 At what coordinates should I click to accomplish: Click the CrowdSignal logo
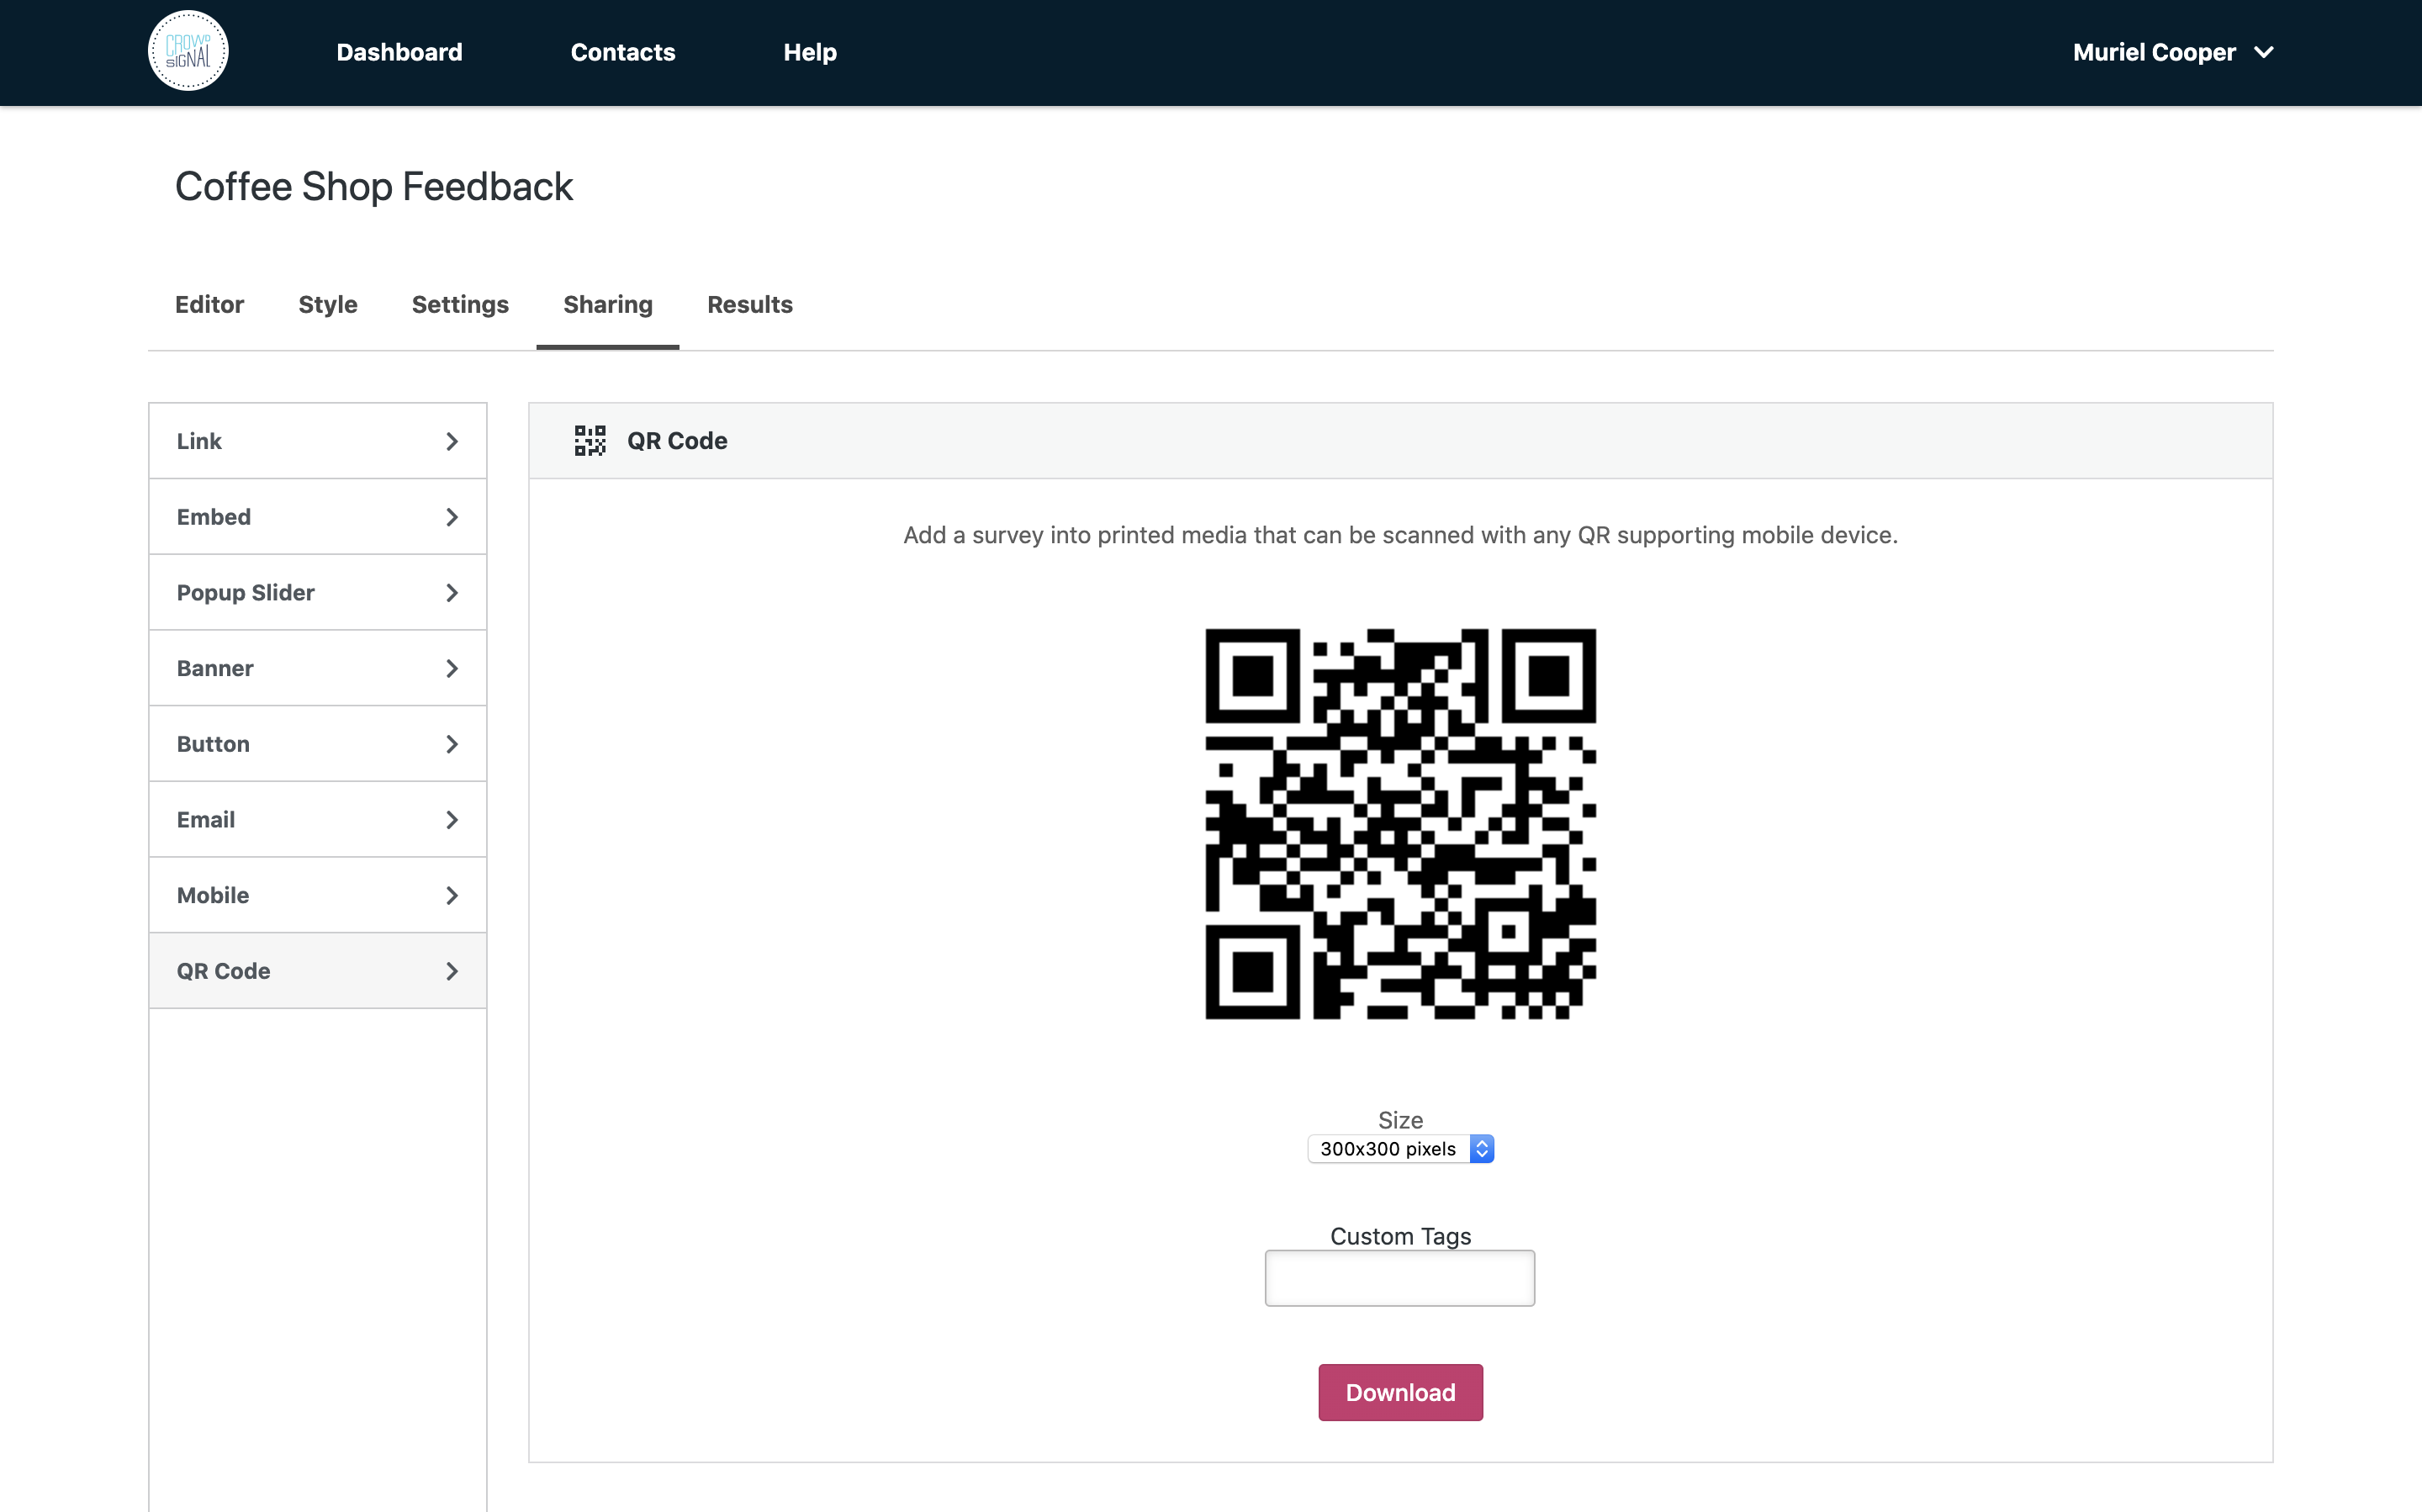click(187, 49)
